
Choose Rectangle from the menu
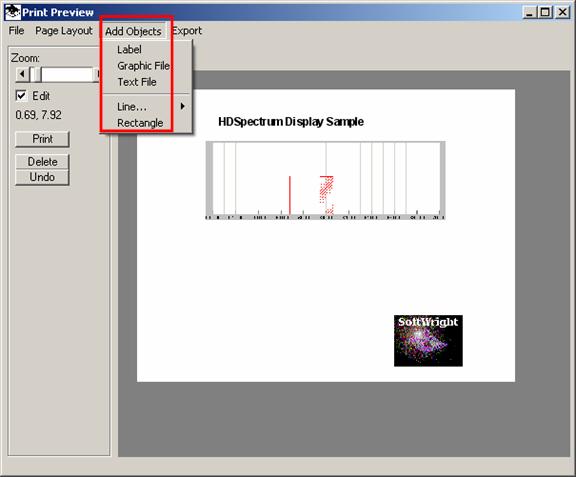pos(140,123)
